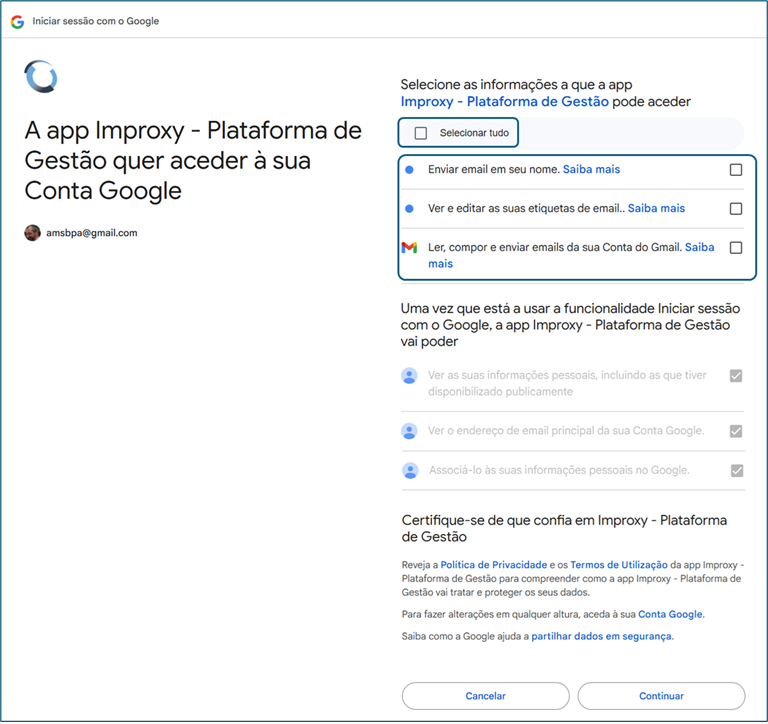This screenshot has height=724, width=768.
Task: Open 'Saiba mais' link for Gmail read and send permission
Action: coord(699,247)
